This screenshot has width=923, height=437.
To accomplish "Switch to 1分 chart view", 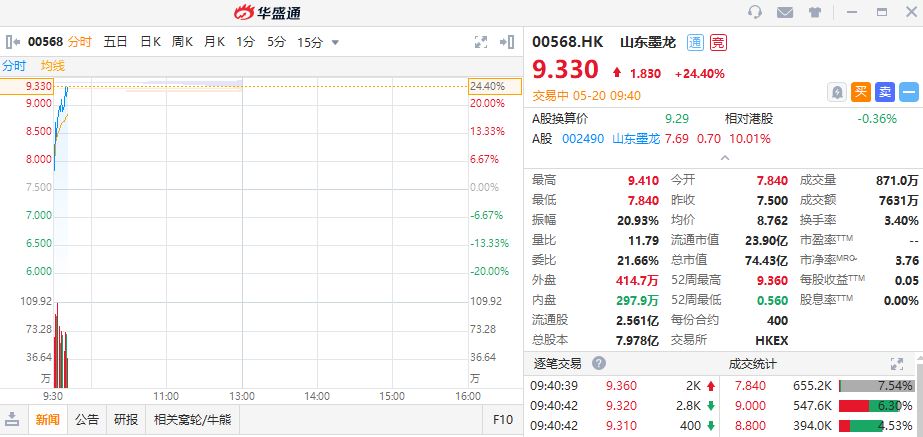I will (x=245, y=42).
